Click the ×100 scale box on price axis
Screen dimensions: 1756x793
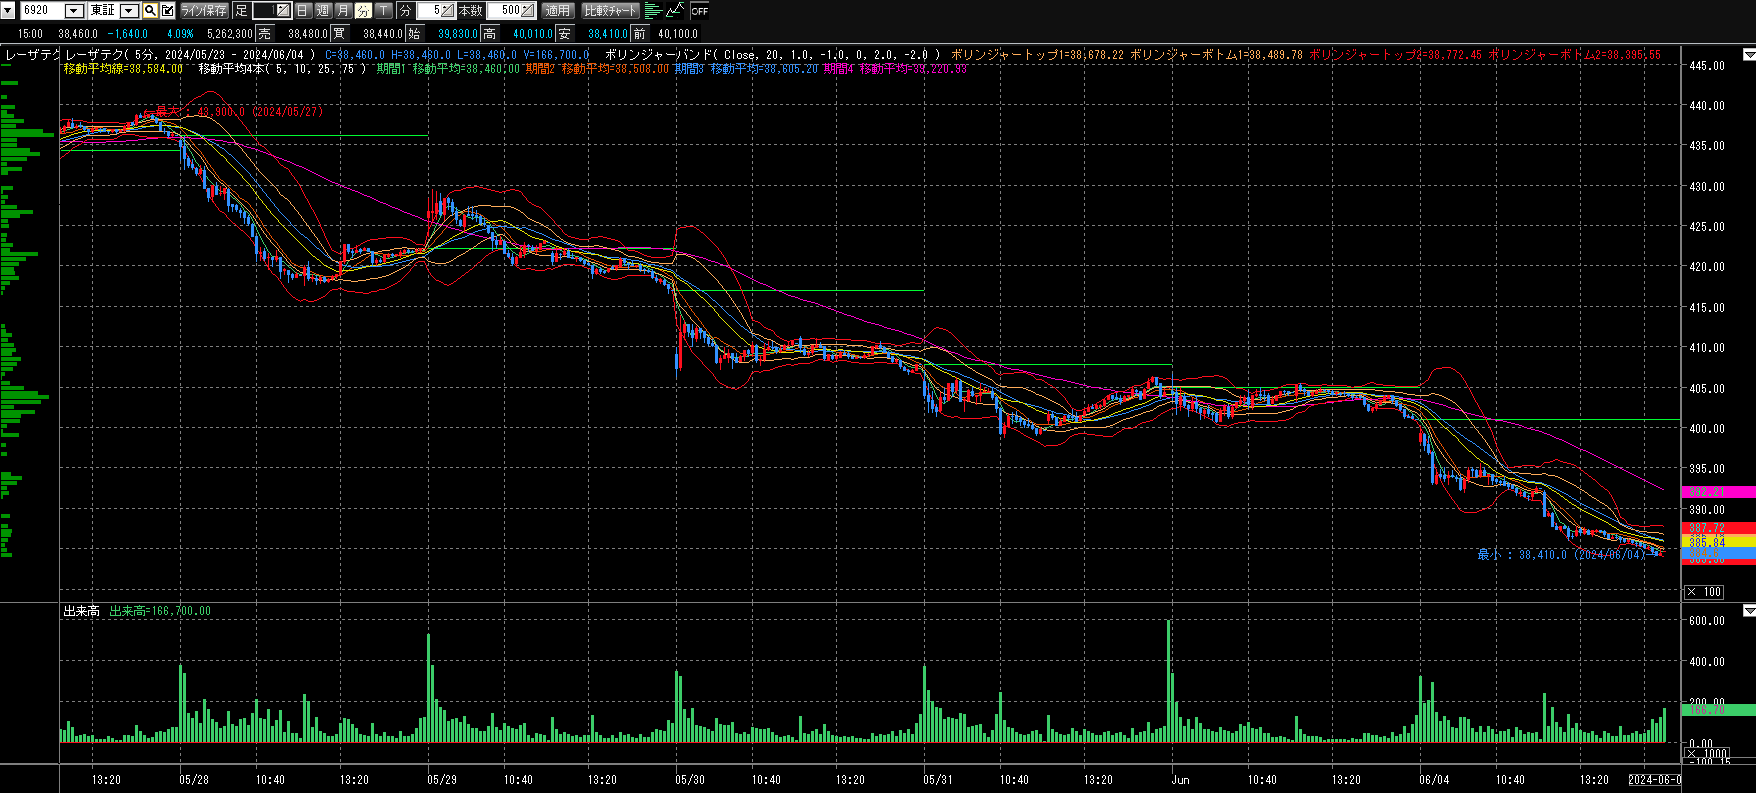[x=1704, y=592]
